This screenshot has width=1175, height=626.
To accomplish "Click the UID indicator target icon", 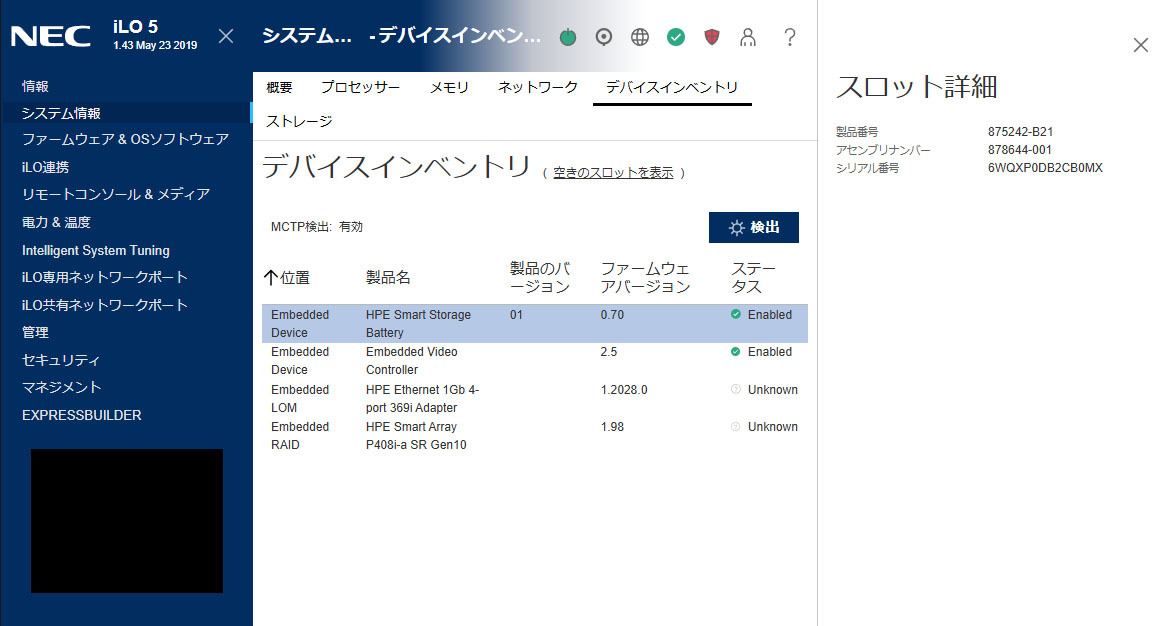I will [x=604, y=37].
